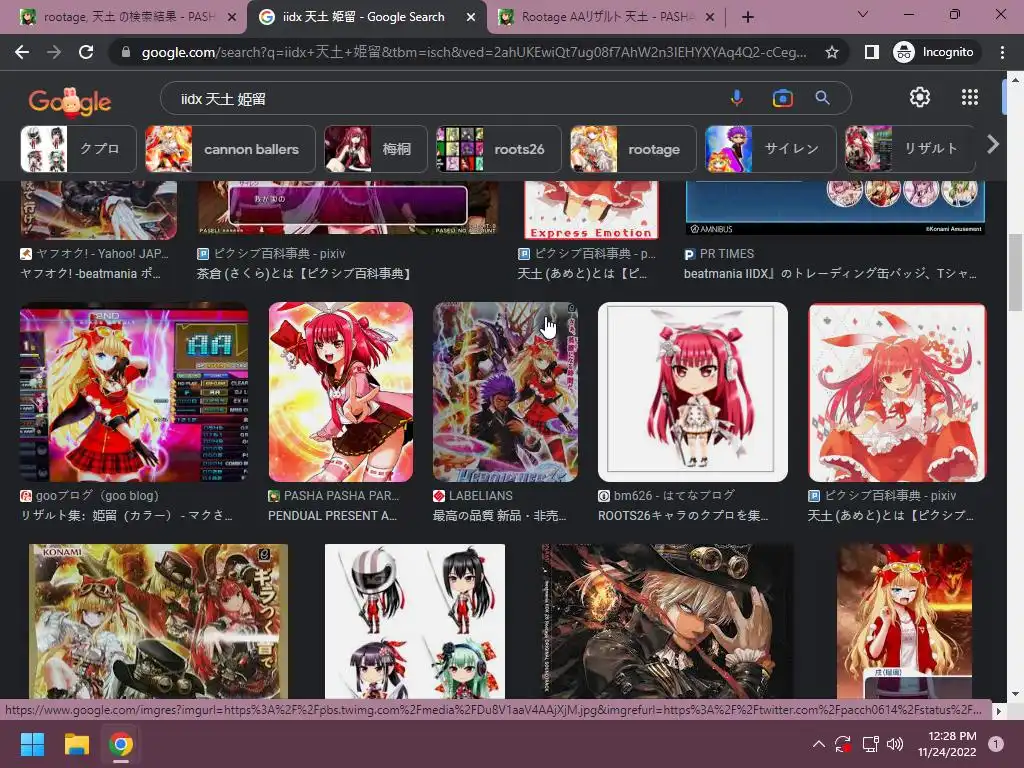The image size is (1024, 768).
Task: Filter by リザルト chip
Action: point(910,149)
